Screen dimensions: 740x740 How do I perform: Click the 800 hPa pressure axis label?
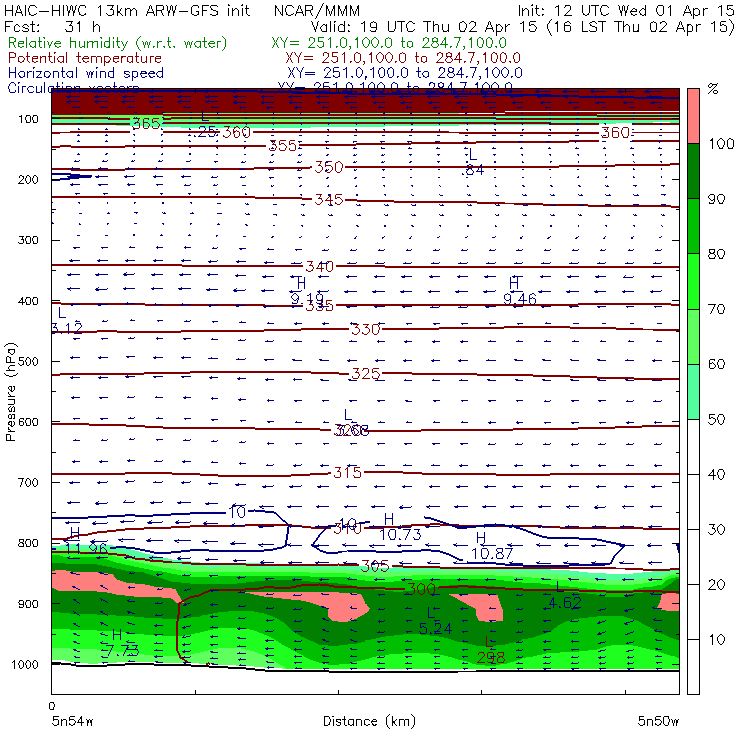(x=28, y=543)
